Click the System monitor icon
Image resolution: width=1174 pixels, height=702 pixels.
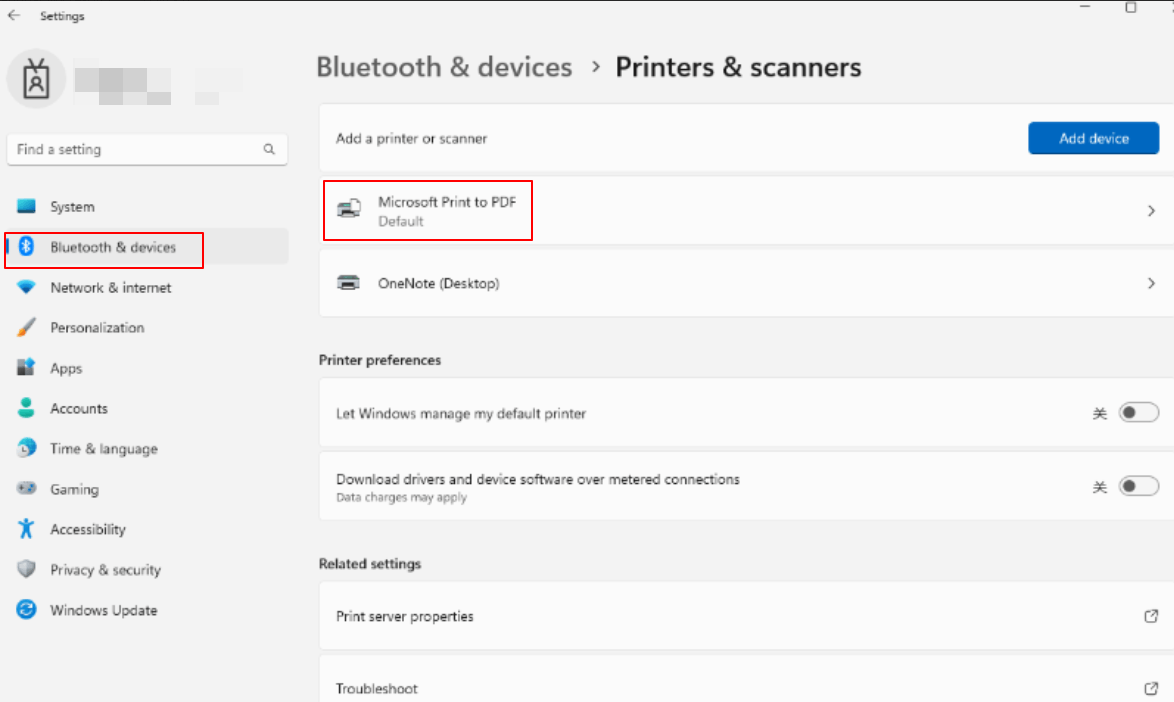[x=26, y=206]
